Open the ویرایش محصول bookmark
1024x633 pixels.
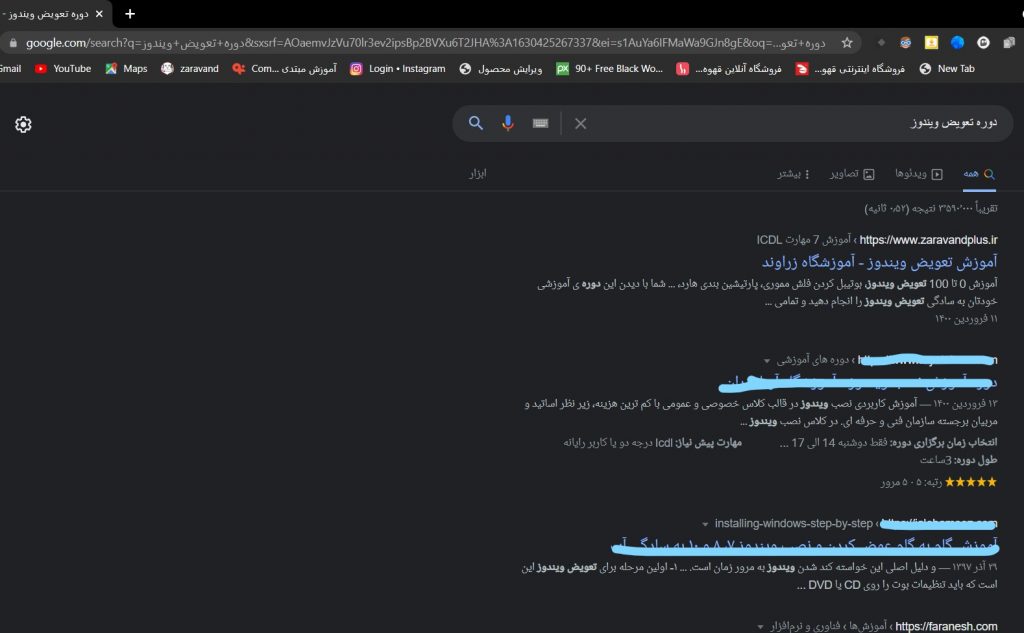[x=500, y=69]
